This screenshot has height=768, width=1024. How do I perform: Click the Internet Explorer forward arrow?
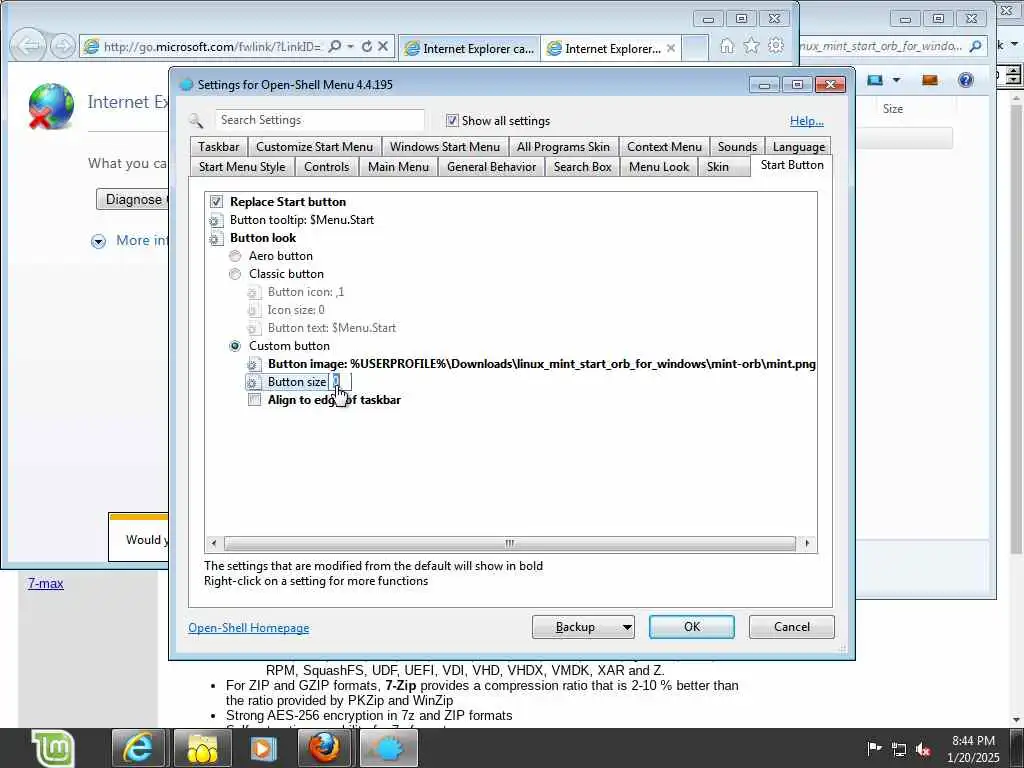click(x=63, y=46)
